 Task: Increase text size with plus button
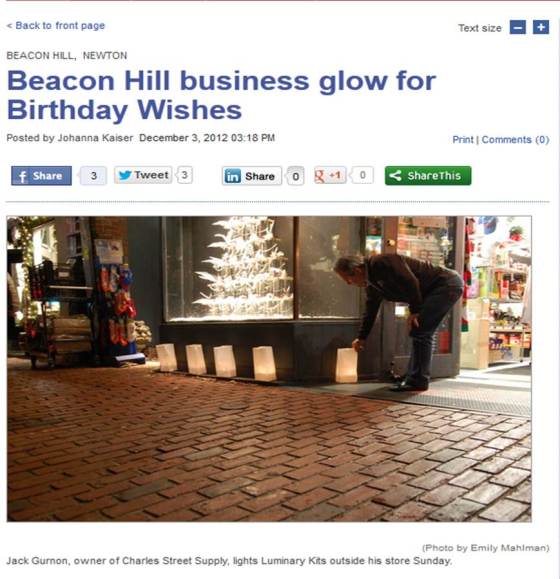(541, 27)
